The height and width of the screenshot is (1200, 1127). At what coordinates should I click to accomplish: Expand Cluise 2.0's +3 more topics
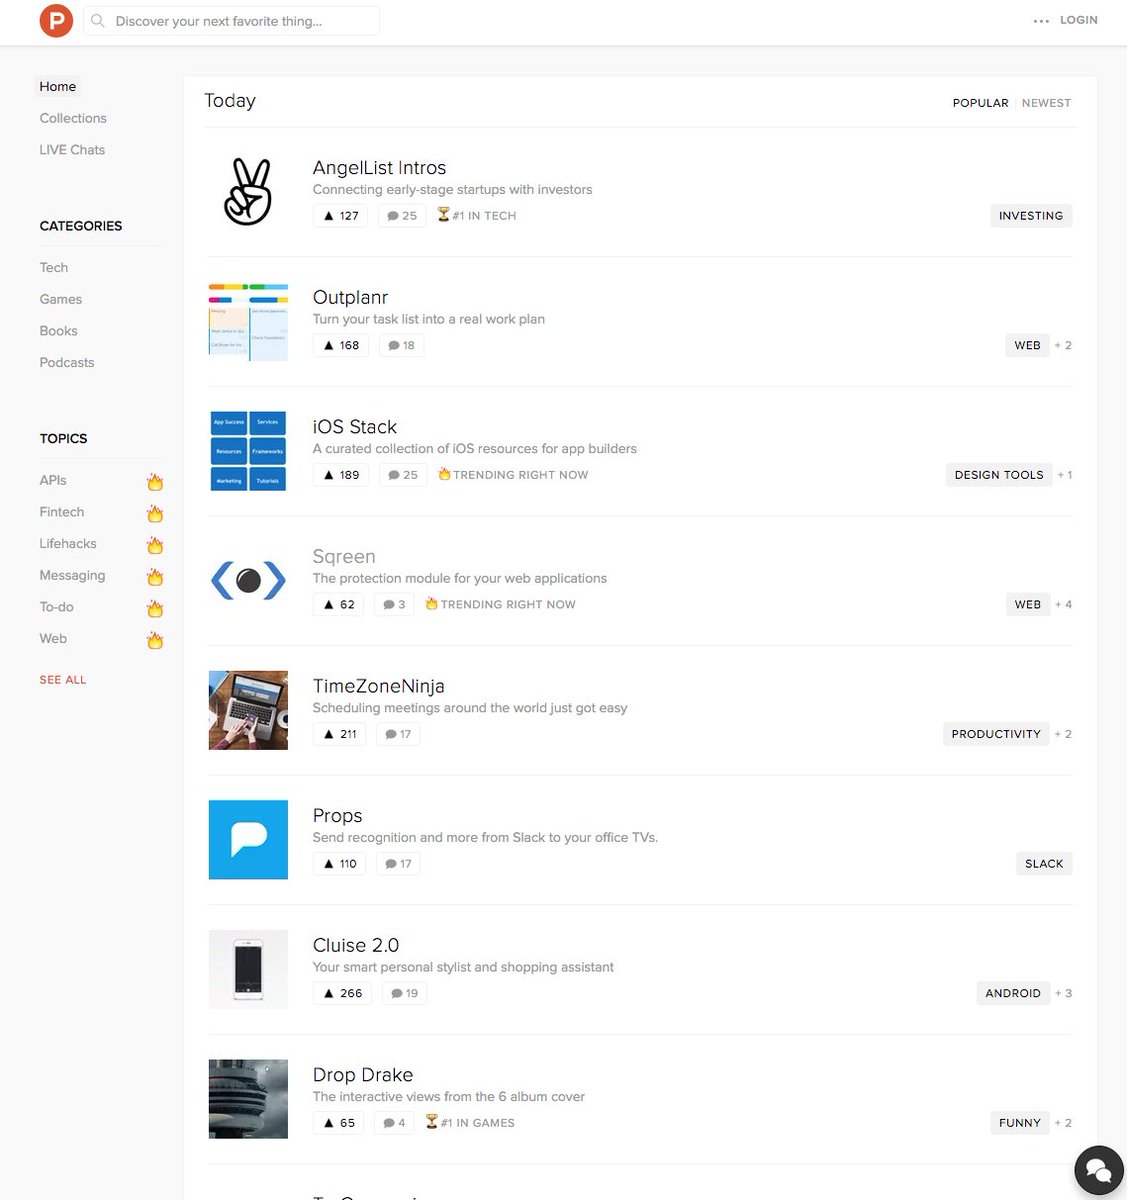(1063, 993)
